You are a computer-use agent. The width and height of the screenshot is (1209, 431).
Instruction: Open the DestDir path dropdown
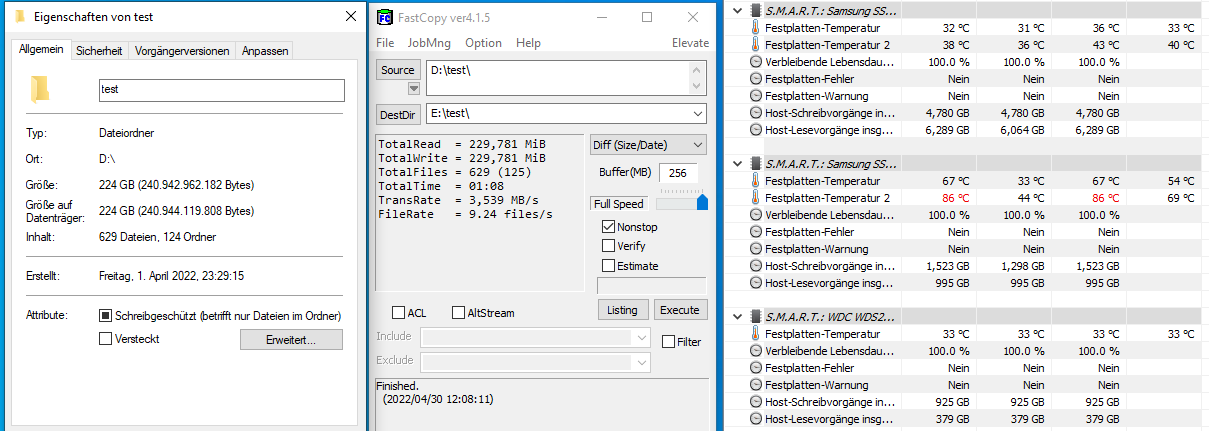697,113
